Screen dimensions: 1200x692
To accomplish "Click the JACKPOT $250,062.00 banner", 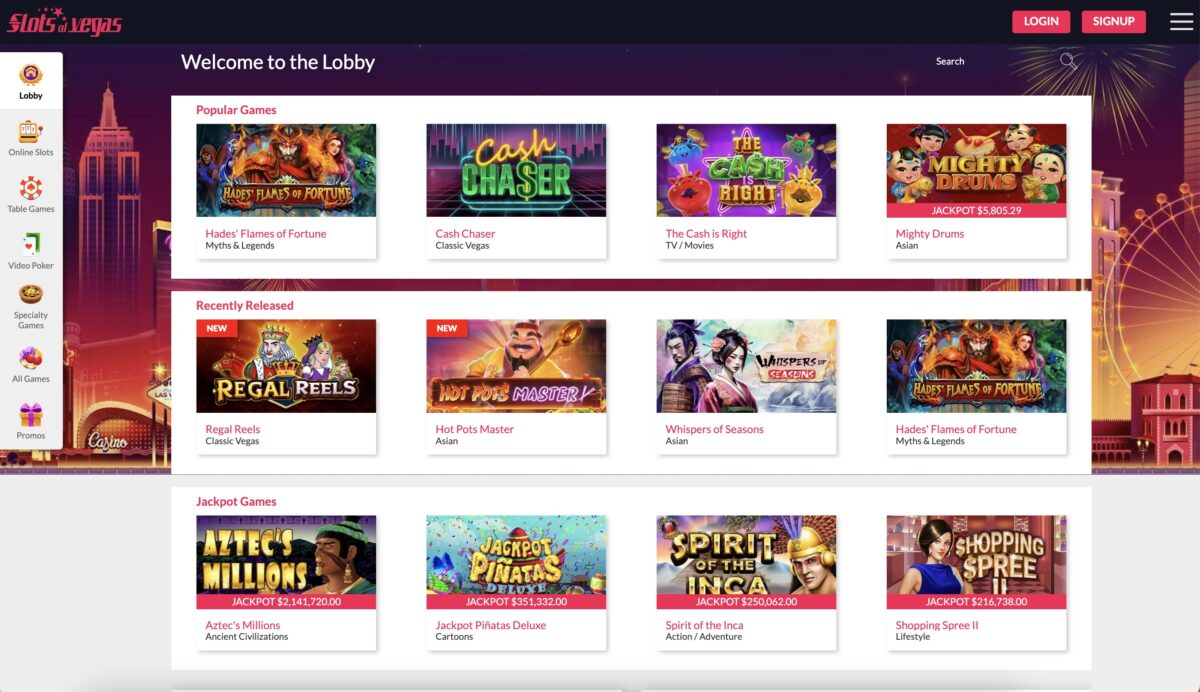I will [x=746, y=602].
